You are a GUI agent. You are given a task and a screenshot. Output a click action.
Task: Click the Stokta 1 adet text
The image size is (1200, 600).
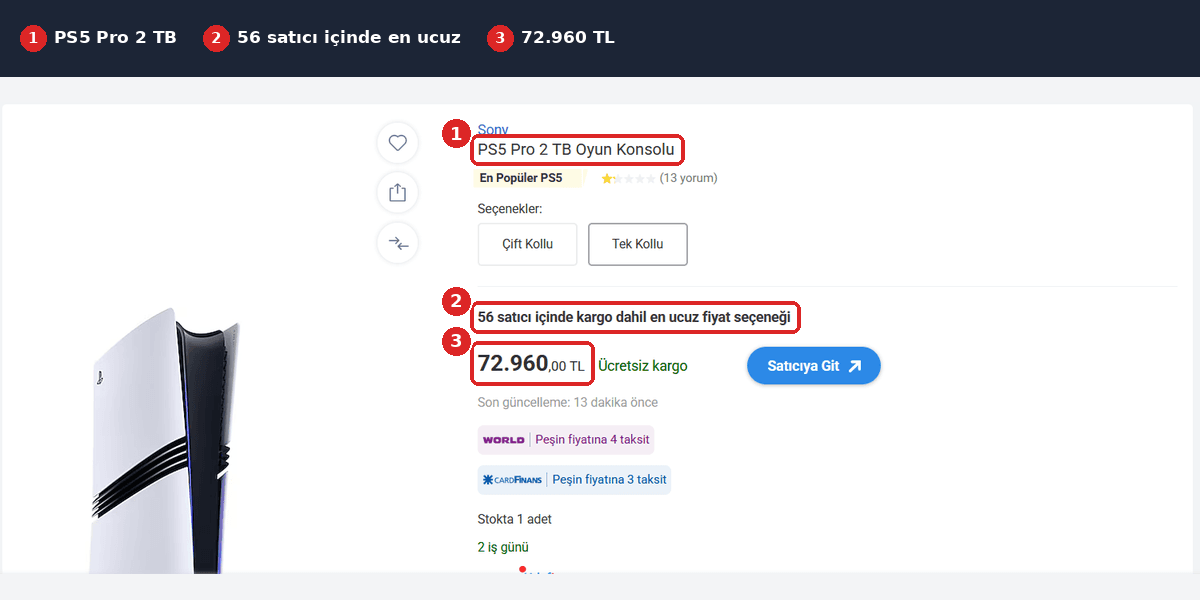click(515, 519)
